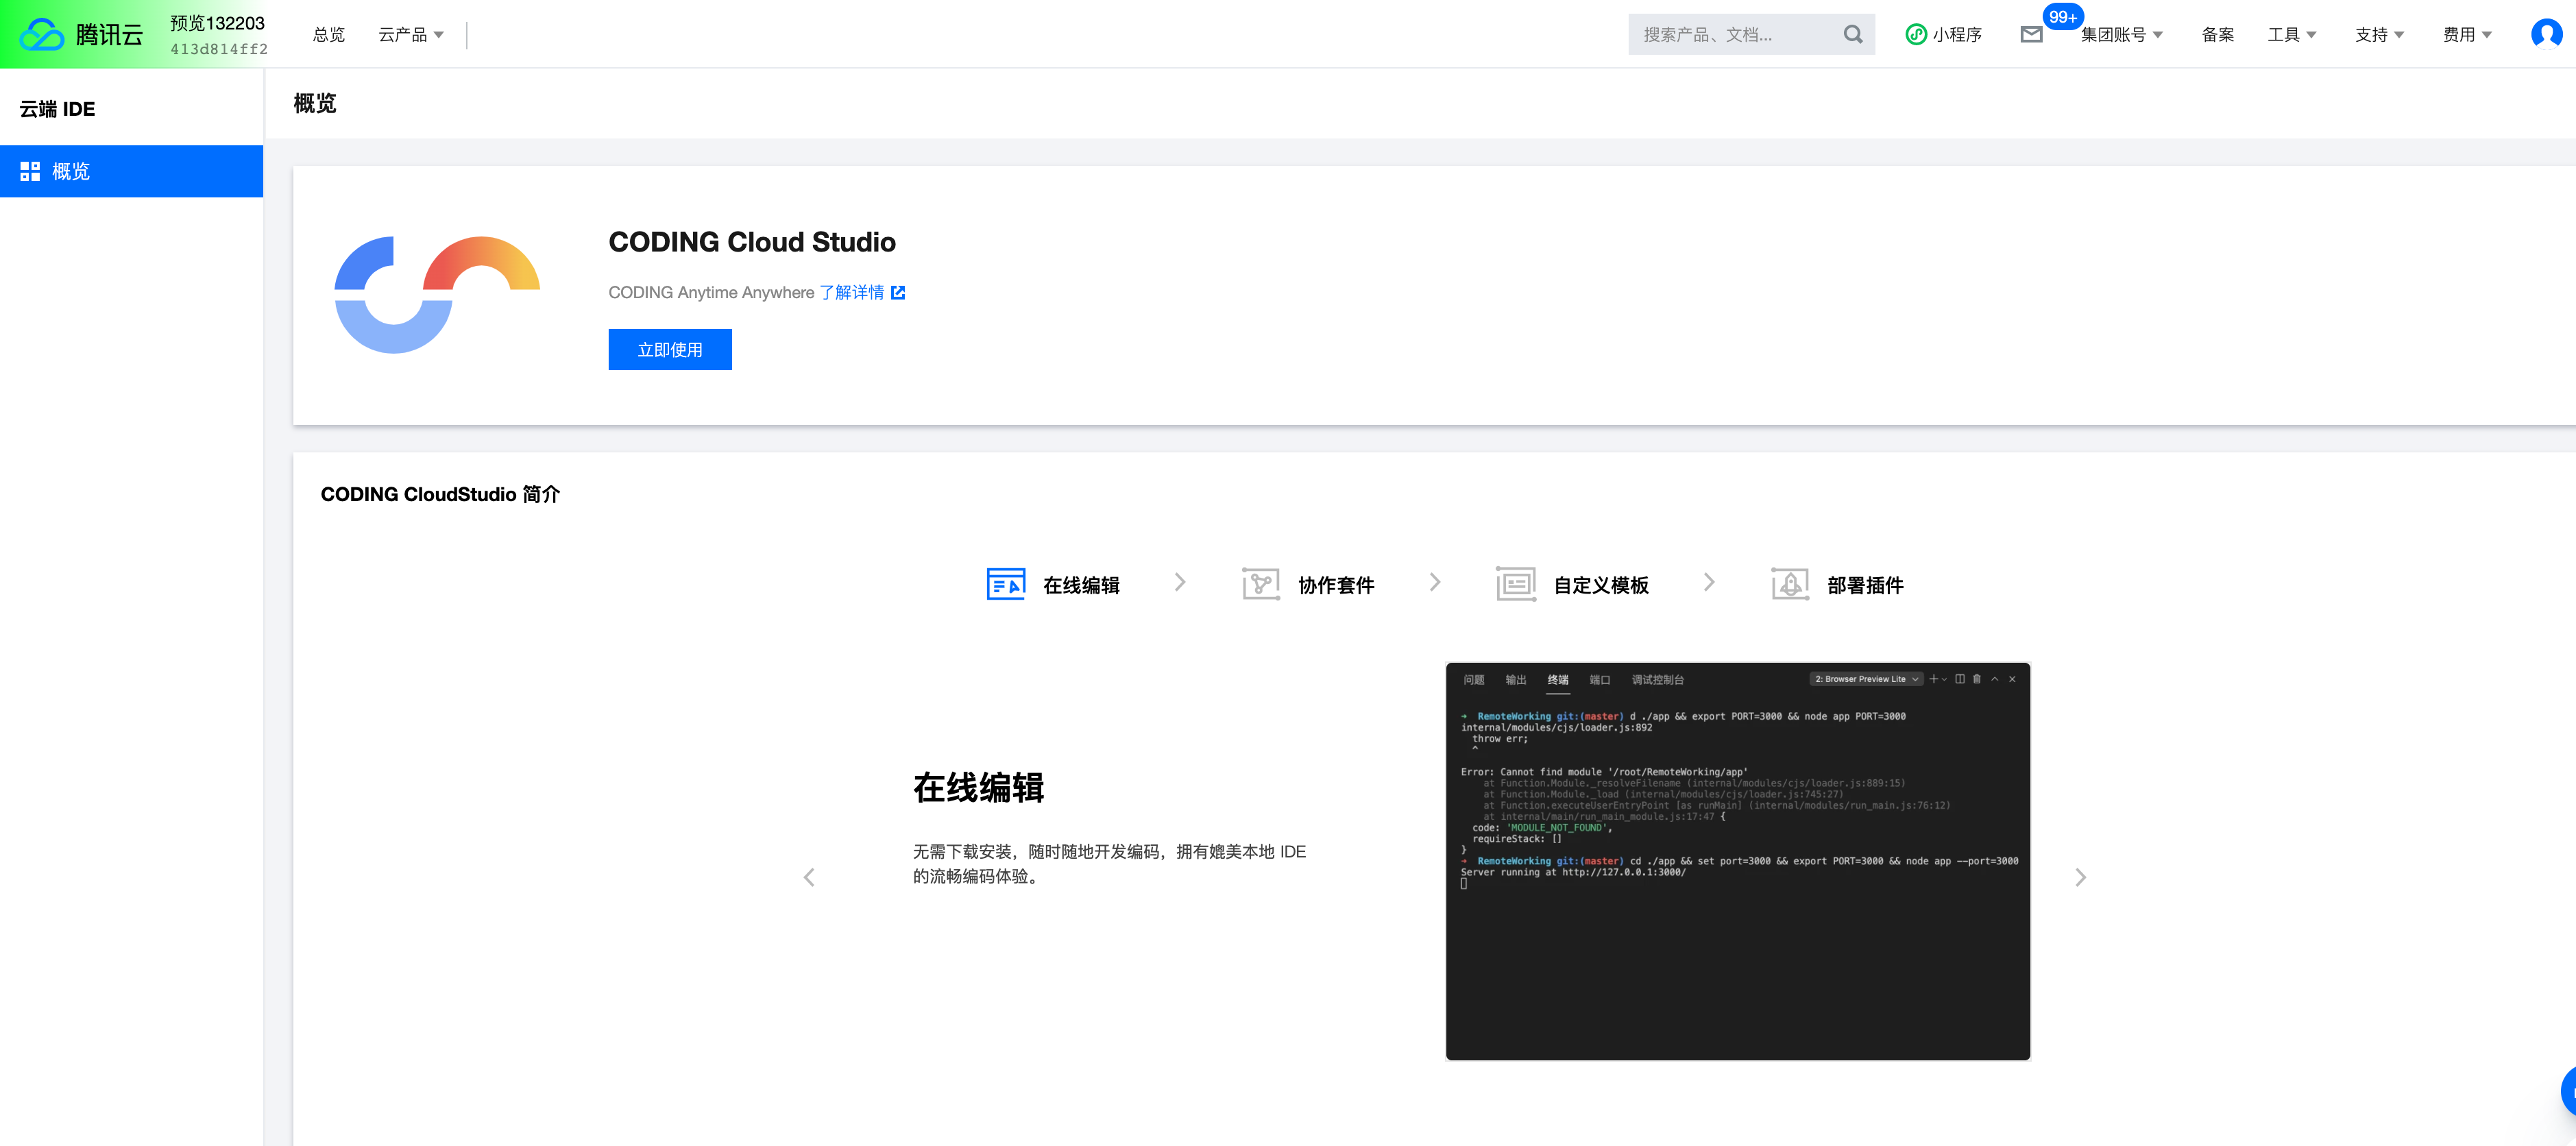Viewport: 2576px width, 1146px height.
Task: Click the 概览 sidebar grid icon
Action: 30,171
